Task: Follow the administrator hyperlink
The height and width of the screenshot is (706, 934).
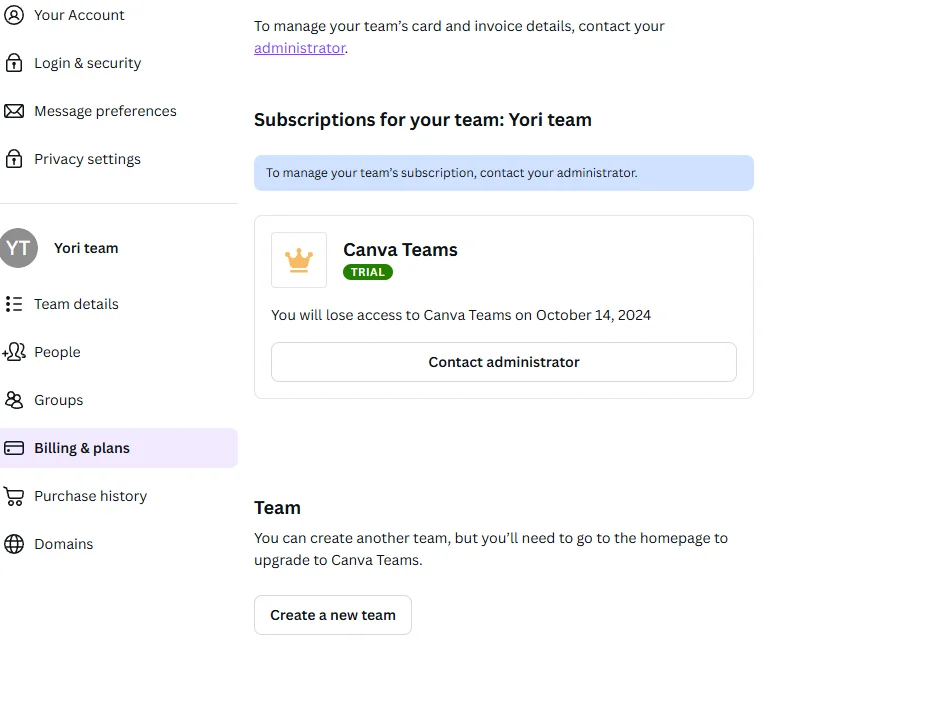Action: 300,48
